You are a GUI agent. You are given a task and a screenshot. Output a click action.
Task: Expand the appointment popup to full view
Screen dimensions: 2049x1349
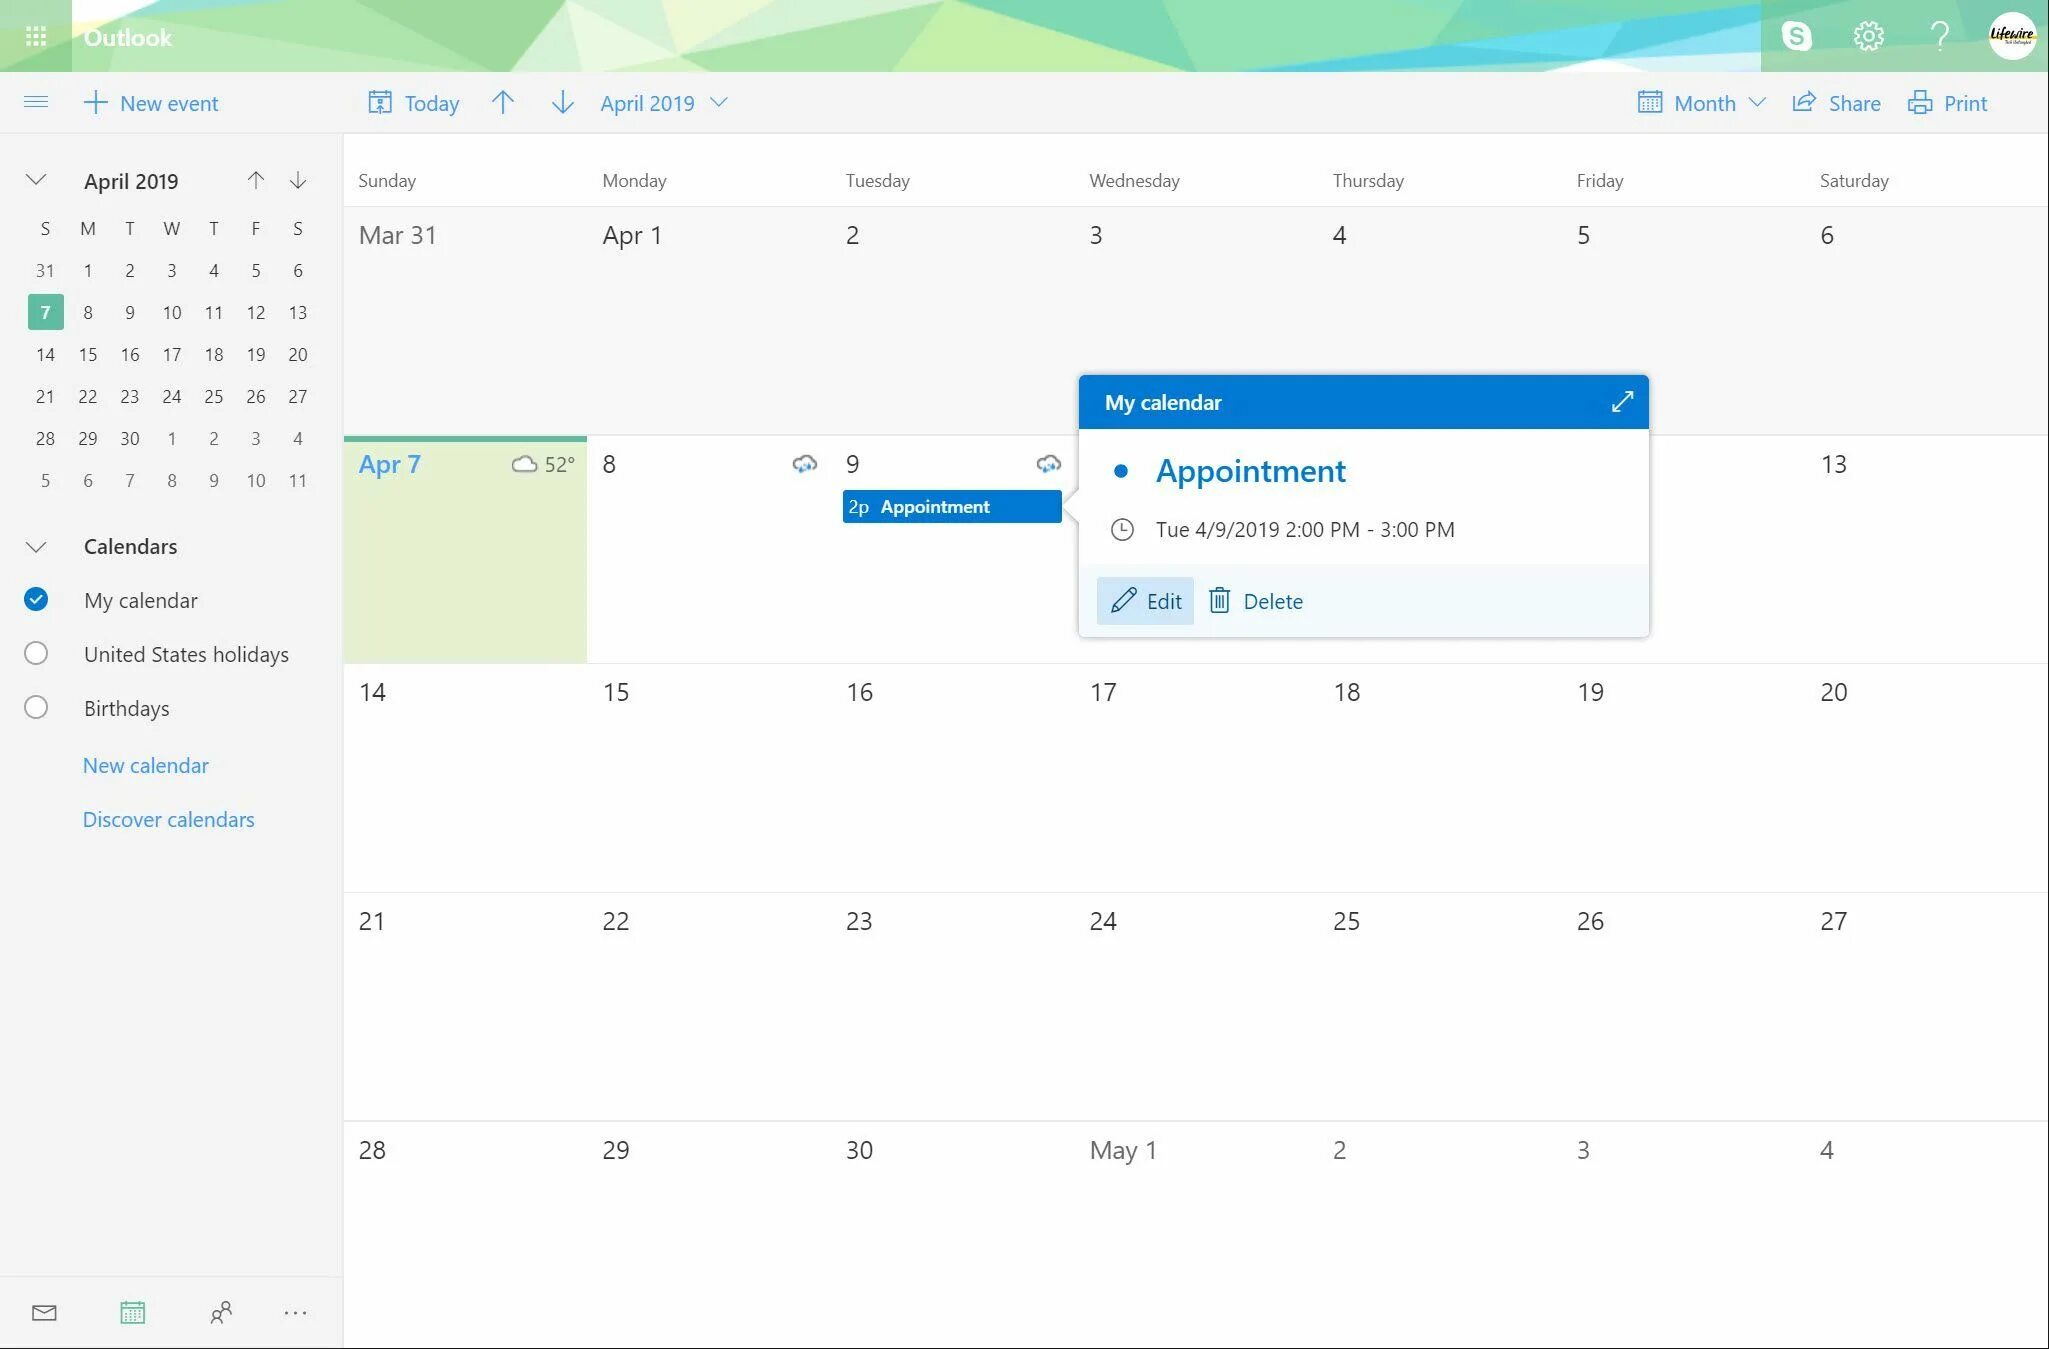tap(1622, 402)
